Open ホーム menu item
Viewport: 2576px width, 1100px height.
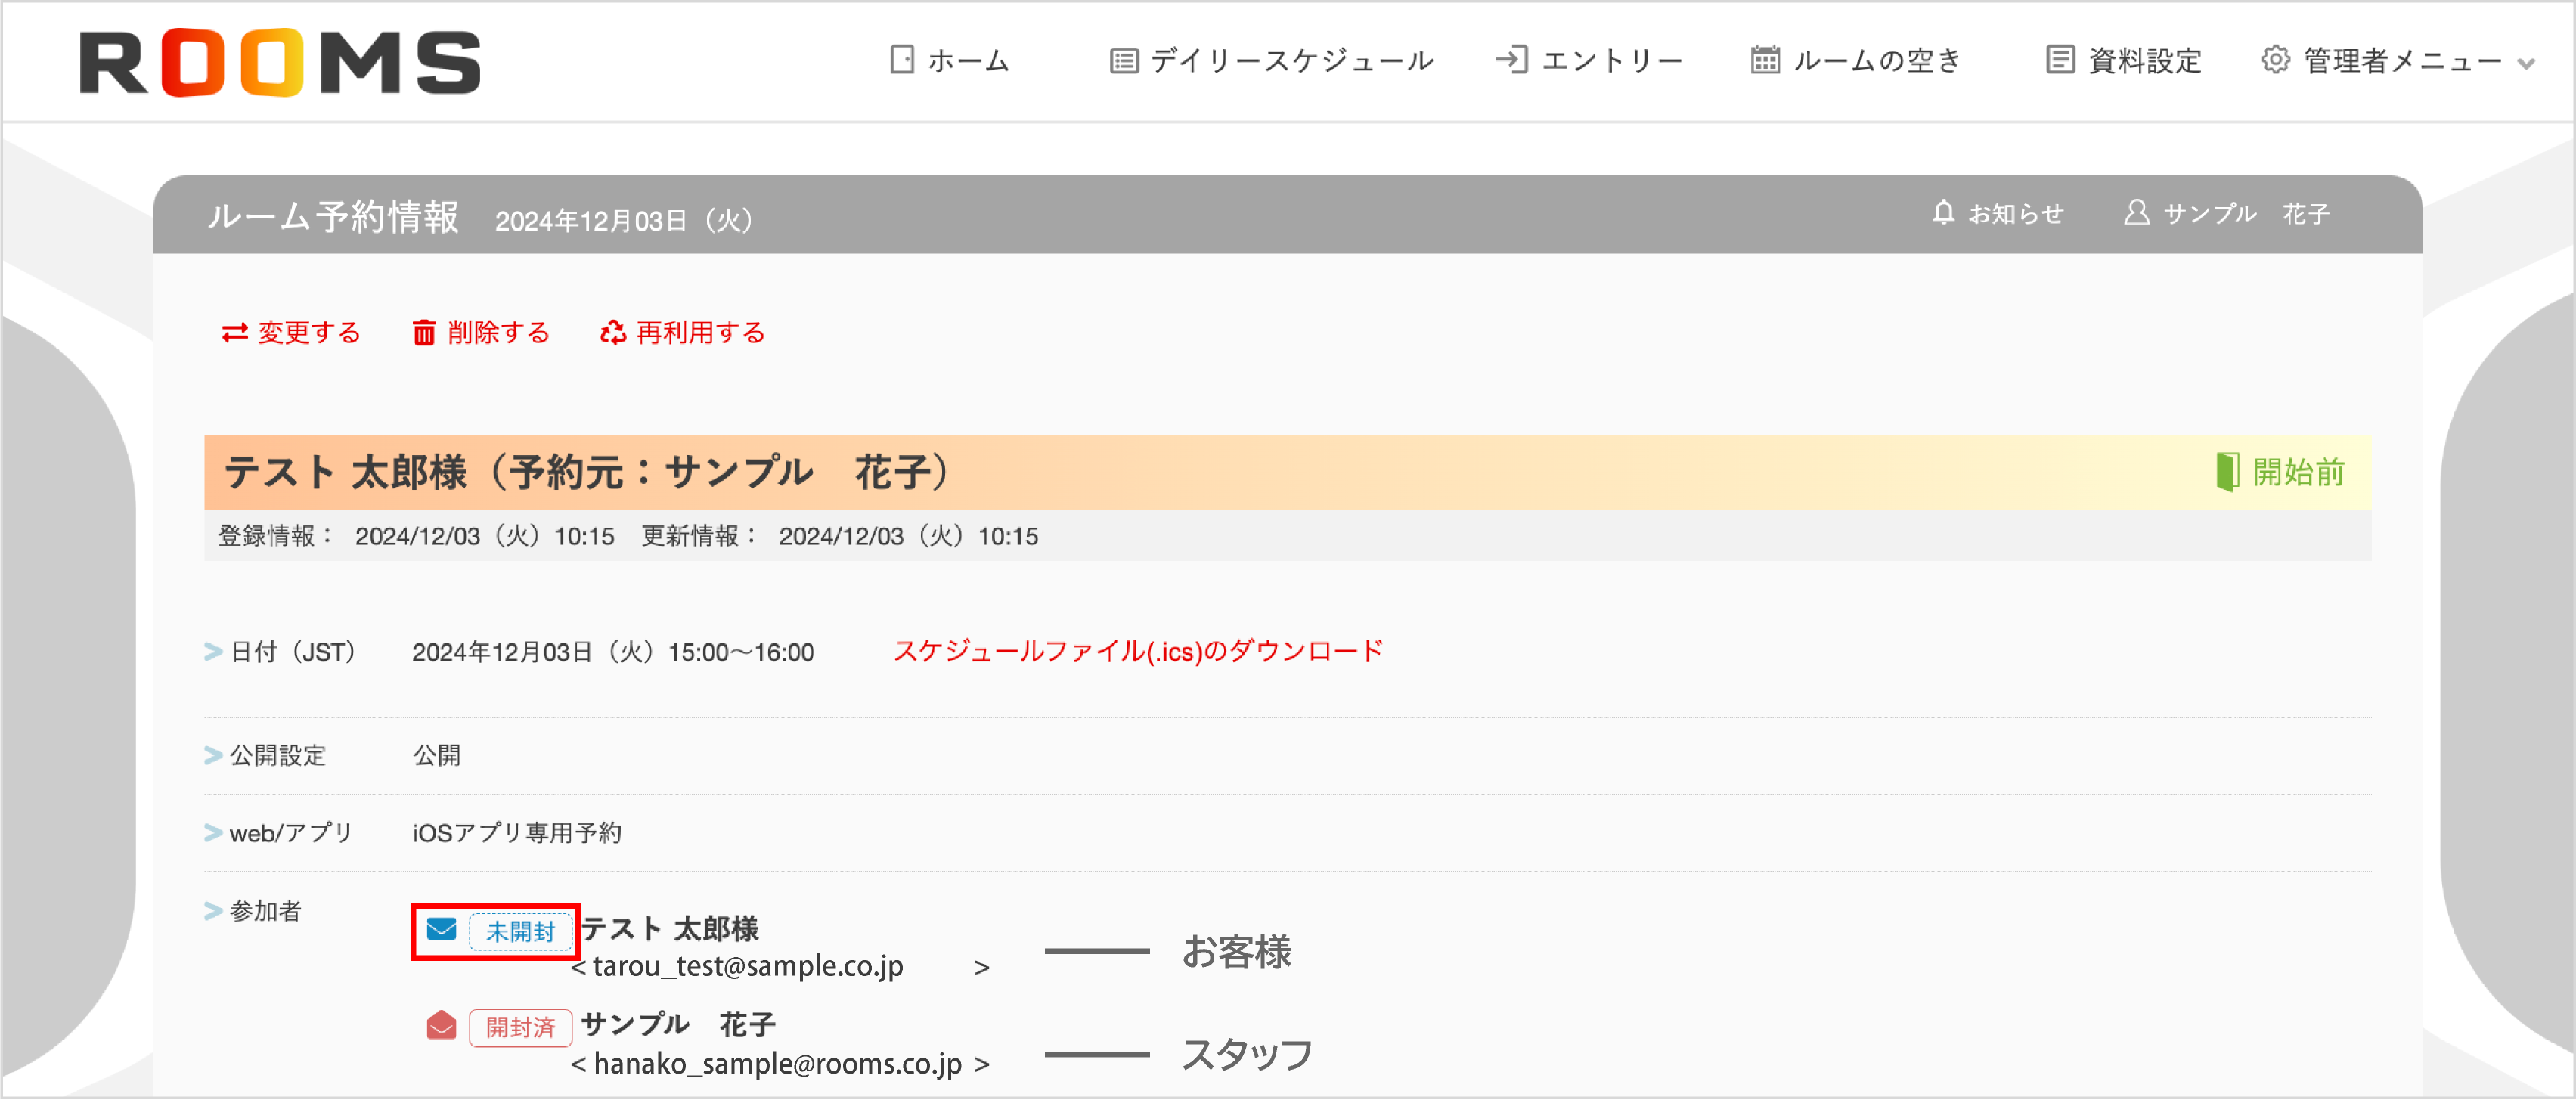pos(968,60)
